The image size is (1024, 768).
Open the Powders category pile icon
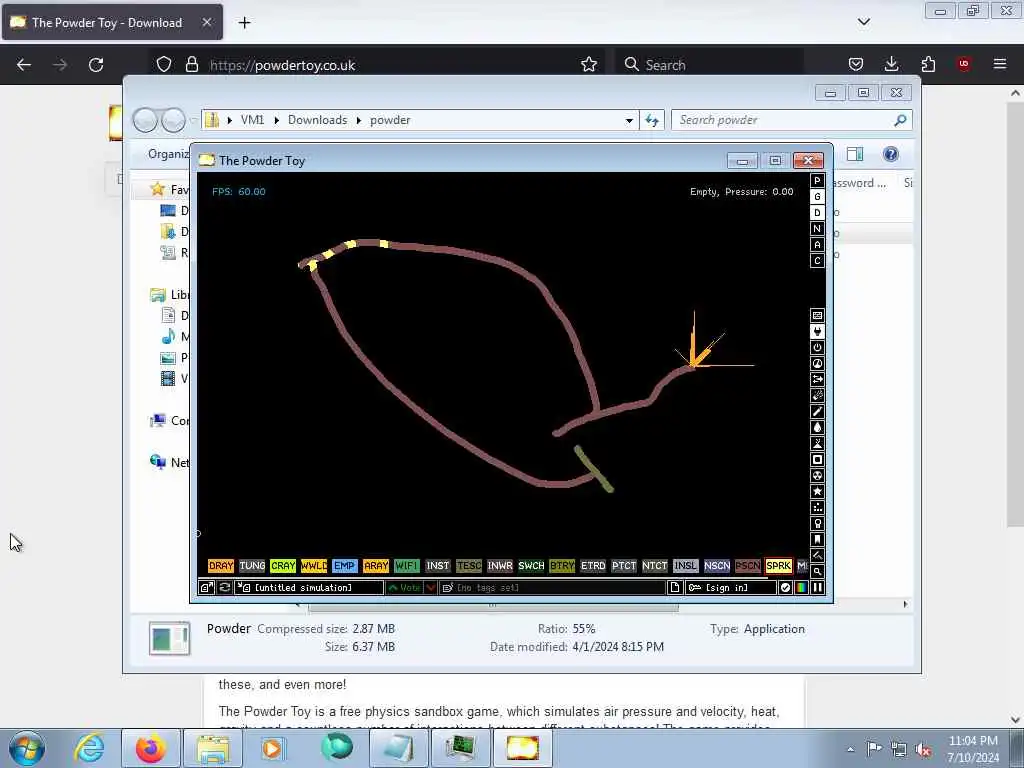pyautogui.click(x=817, y=443)
